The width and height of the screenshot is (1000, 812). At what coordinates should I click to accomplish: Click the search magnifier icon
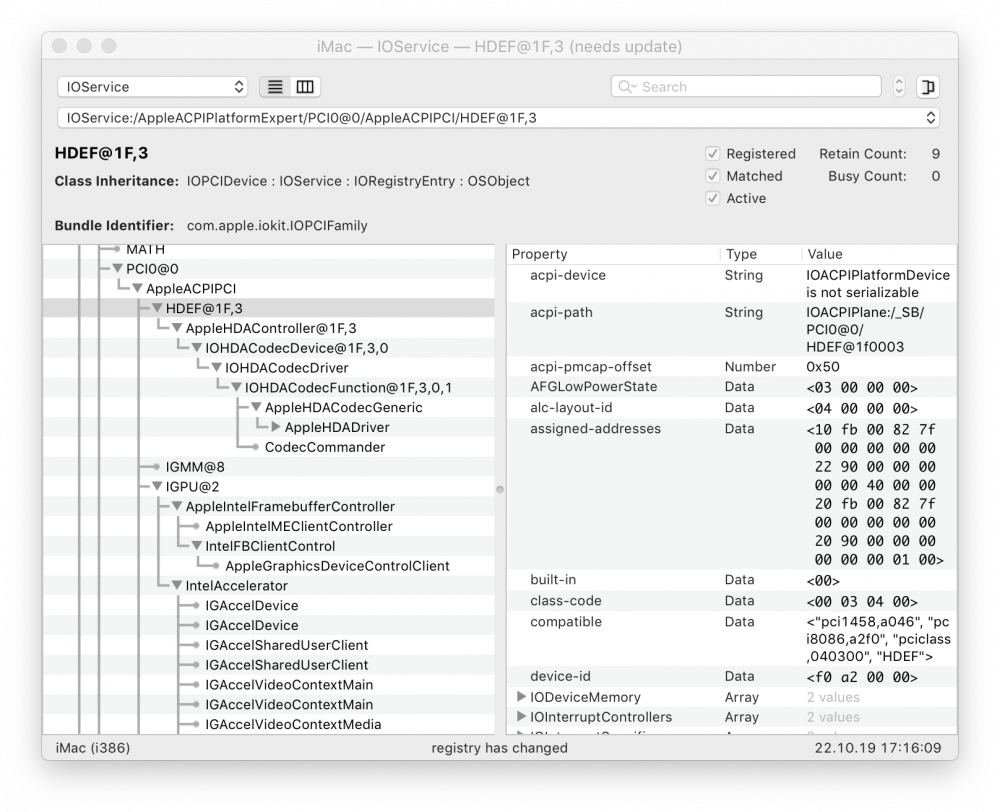click(x=626, y=87)
